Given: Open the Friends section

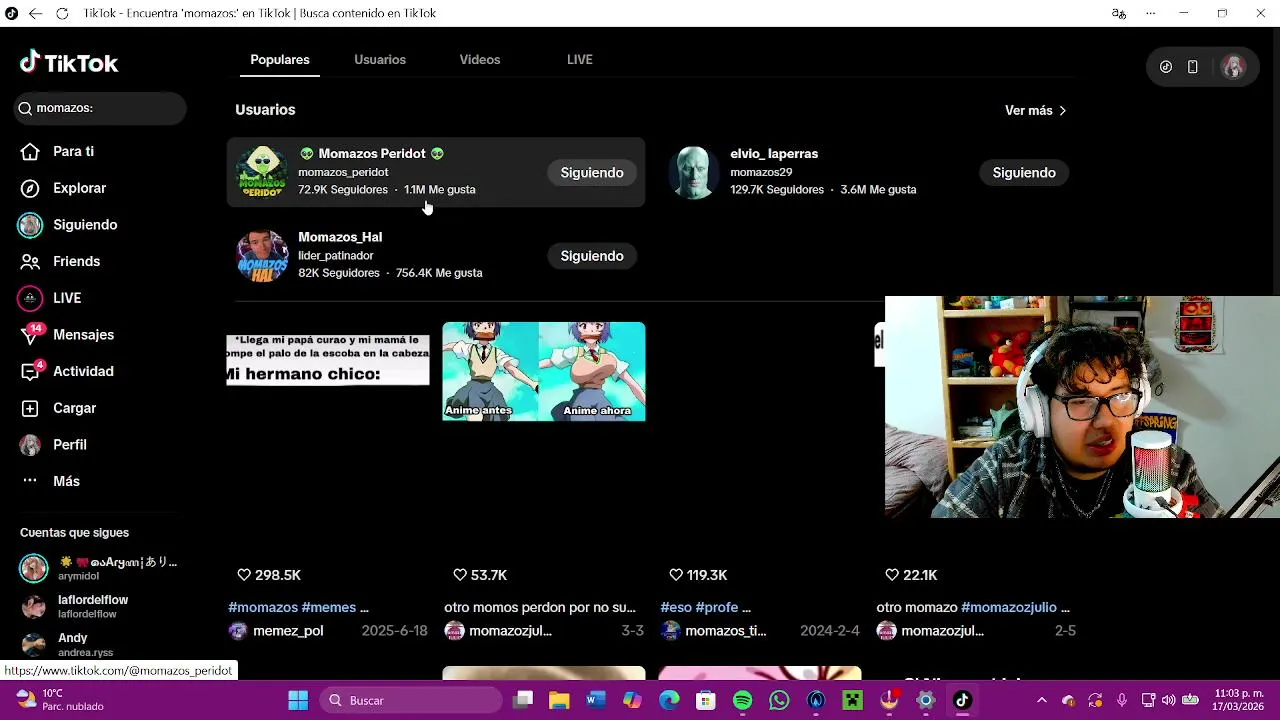Looking at the screenshot, I should (61, 261).
